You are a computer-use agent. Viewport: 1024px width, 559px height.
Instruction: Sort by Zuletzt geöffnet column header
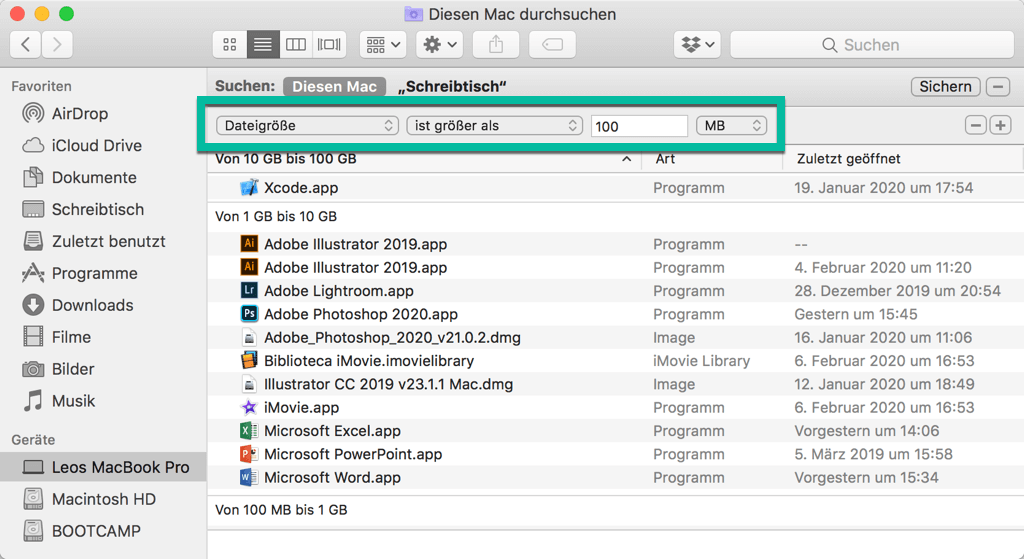pyautogui.click(x=848, y=159)
